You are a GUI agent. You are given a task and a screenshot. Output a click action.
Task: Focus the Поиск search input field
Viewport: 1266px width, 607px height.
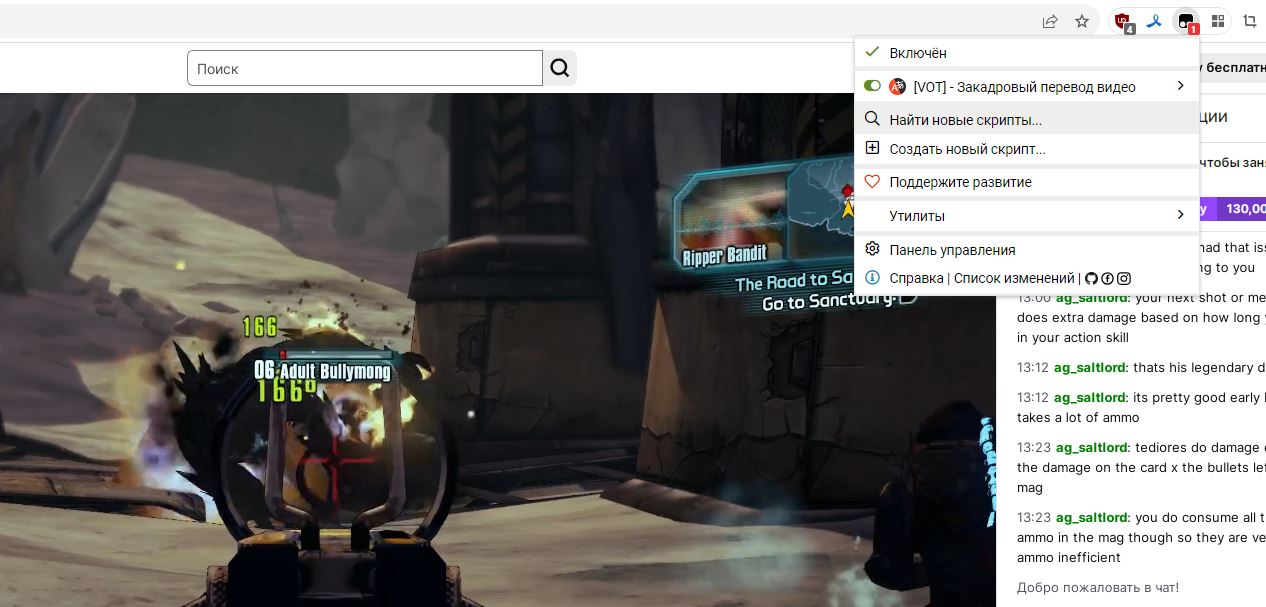coord(365,68)
